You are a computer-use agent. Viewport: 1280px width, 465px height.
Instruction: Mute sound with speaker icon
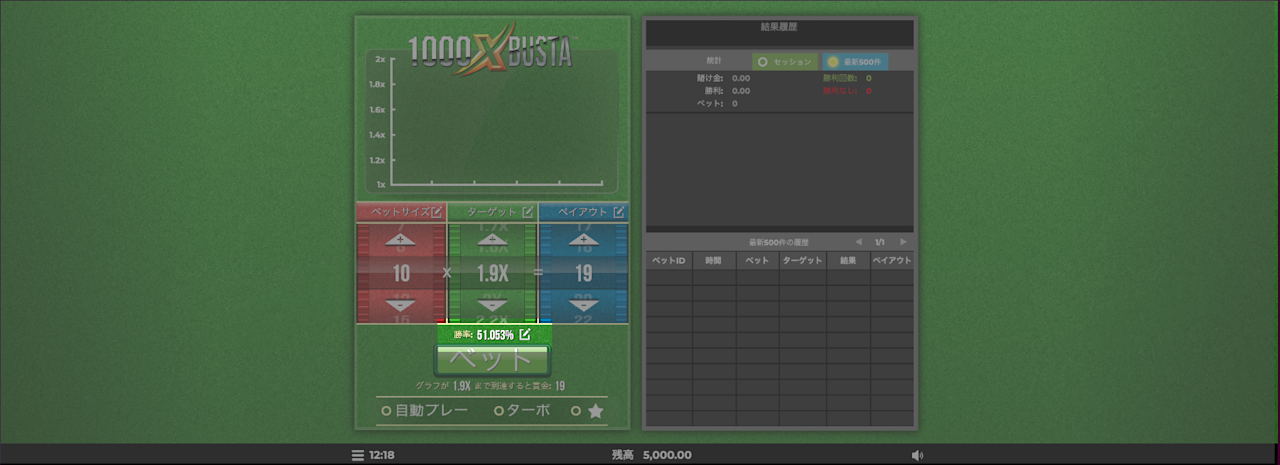pyautogui.click(x=918, y=455)
